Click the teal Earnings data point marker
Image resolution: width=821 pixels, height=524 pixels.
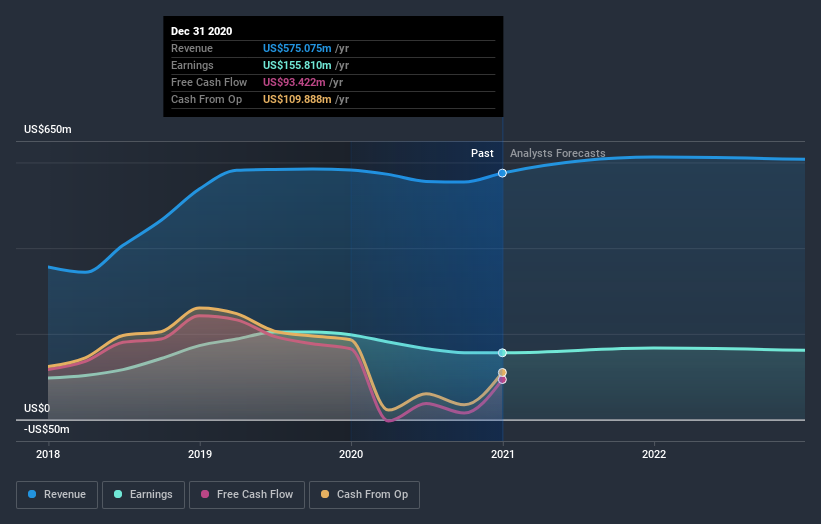coord(502,353)
